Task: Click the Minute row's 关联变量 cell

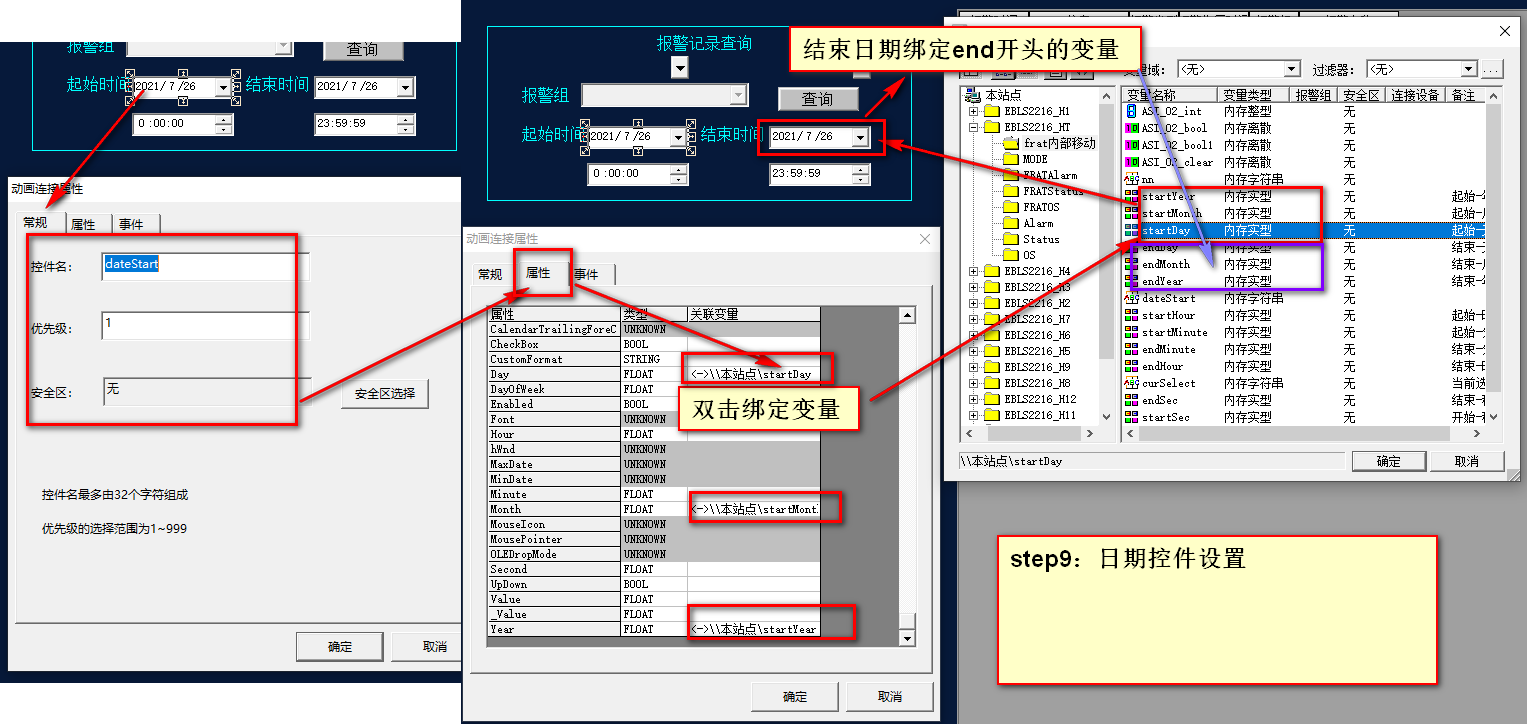Action: (x=753, y=494)
